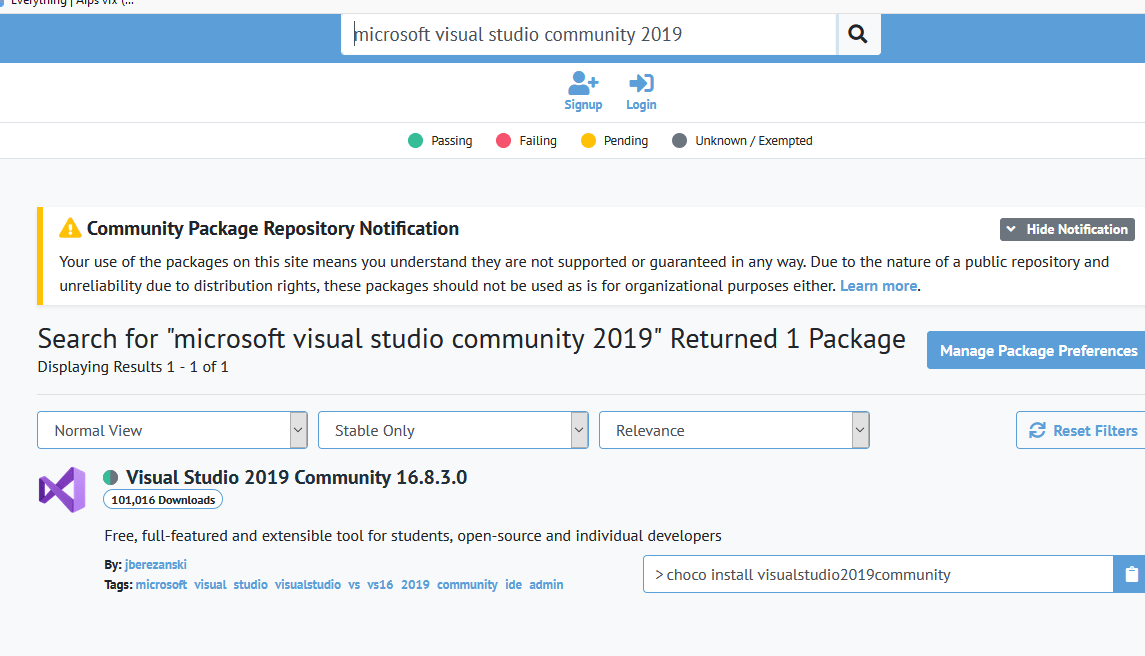Screen dimensions: 1145x656
Task: Open the Normal View dropdown
Action: coord(172,430)
